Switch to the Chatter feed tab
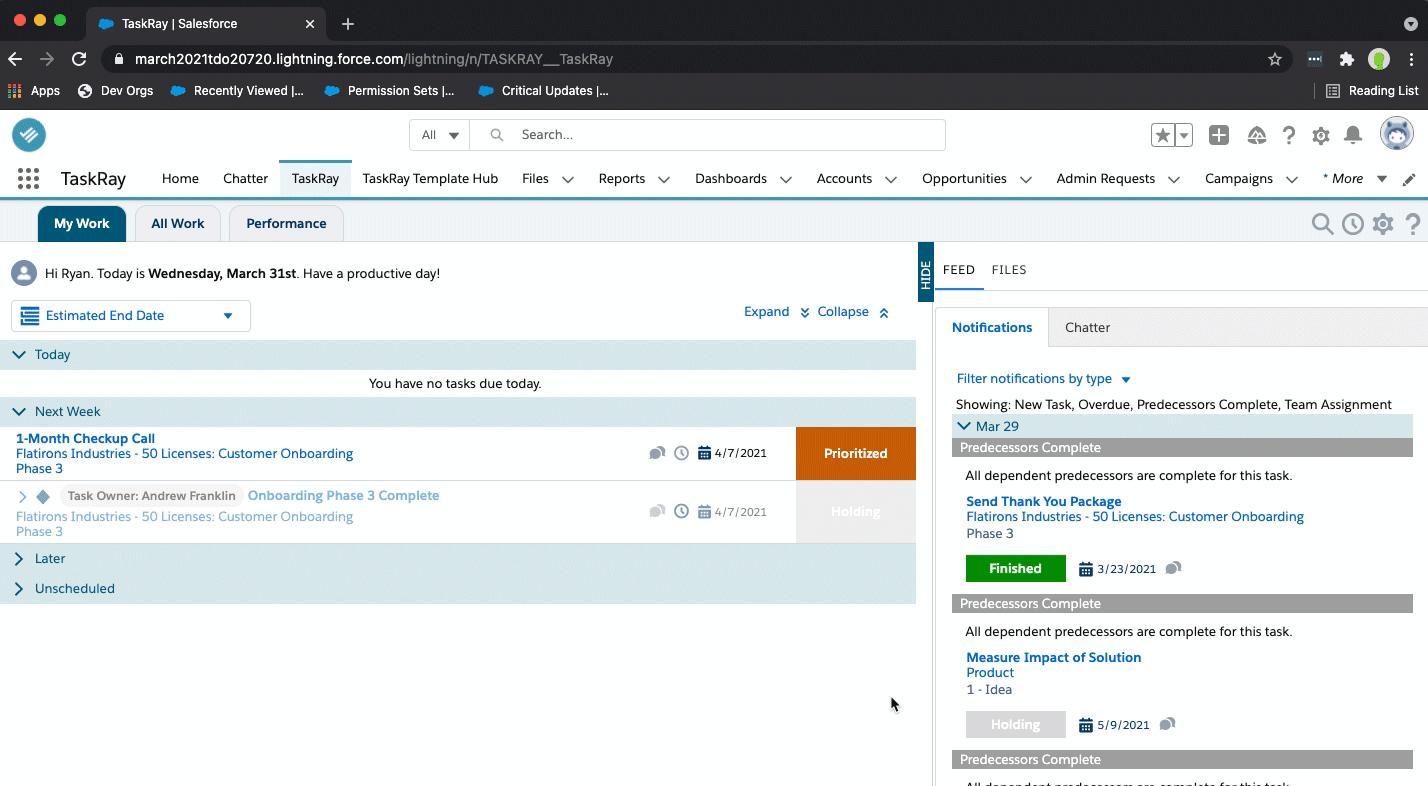The image size is (1428, 786). (1087, 328)
